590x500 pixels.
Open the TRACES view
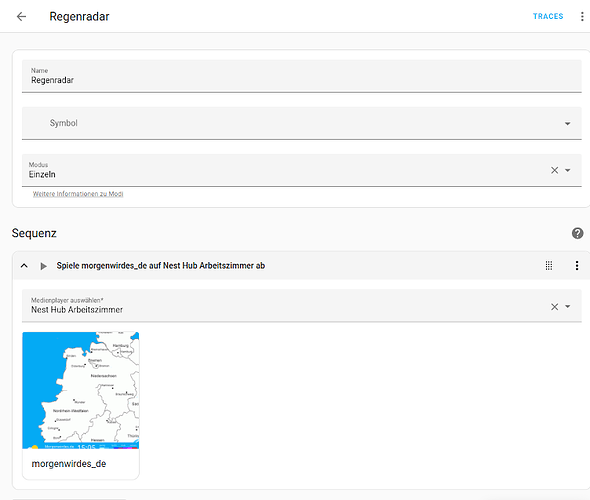click(x=548, y=16)
